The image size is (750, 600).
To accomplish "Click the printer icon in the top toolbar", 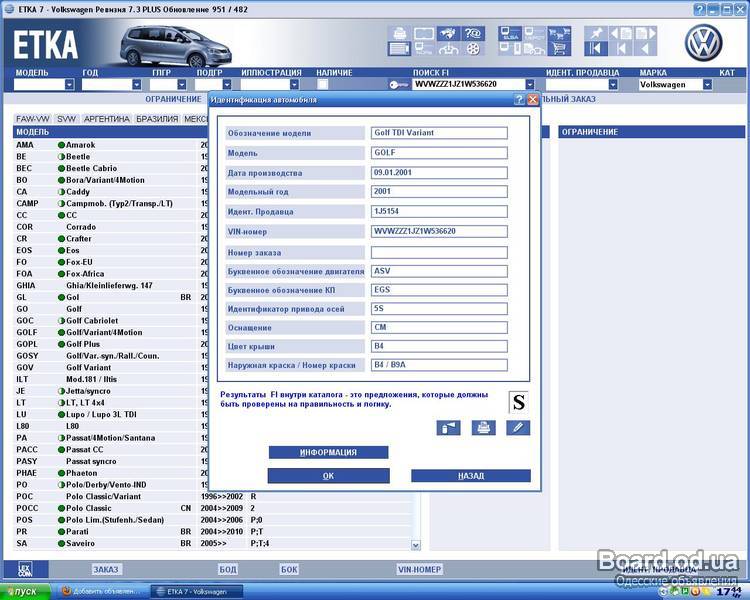I will click(398, 33).
